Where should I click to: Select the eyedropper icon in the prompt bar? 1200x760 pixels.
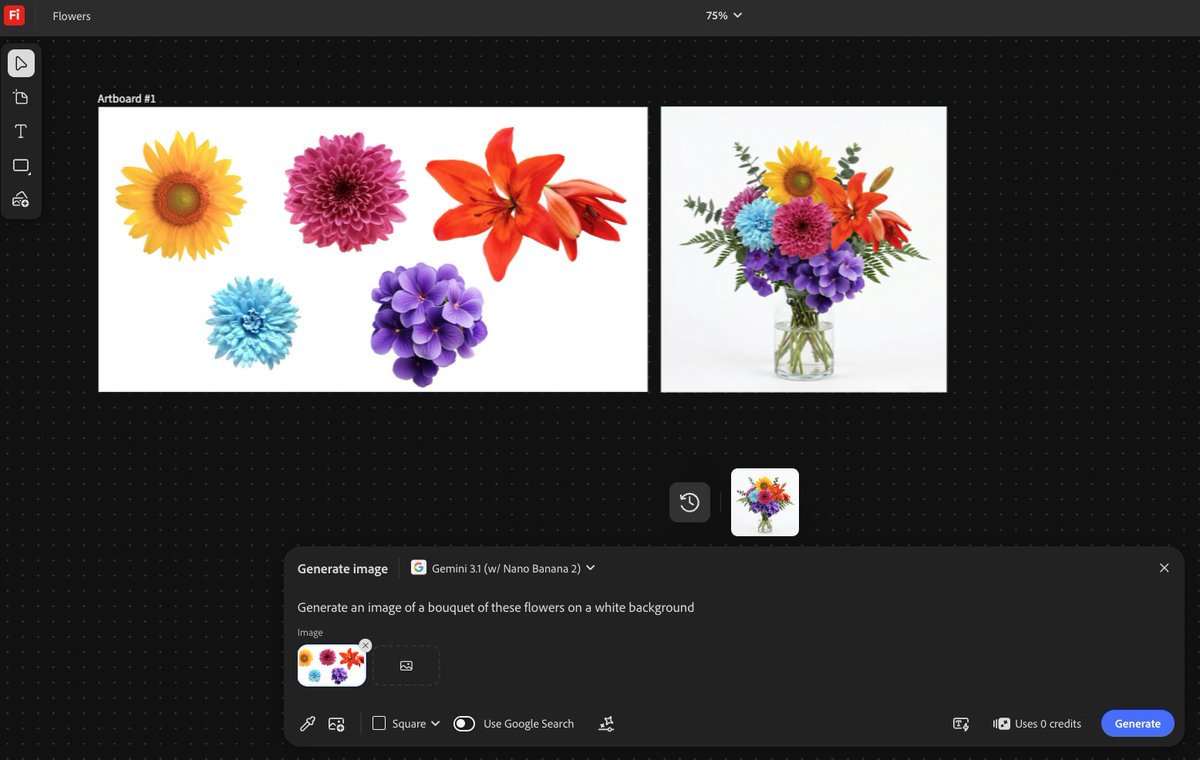pos(307,723)
